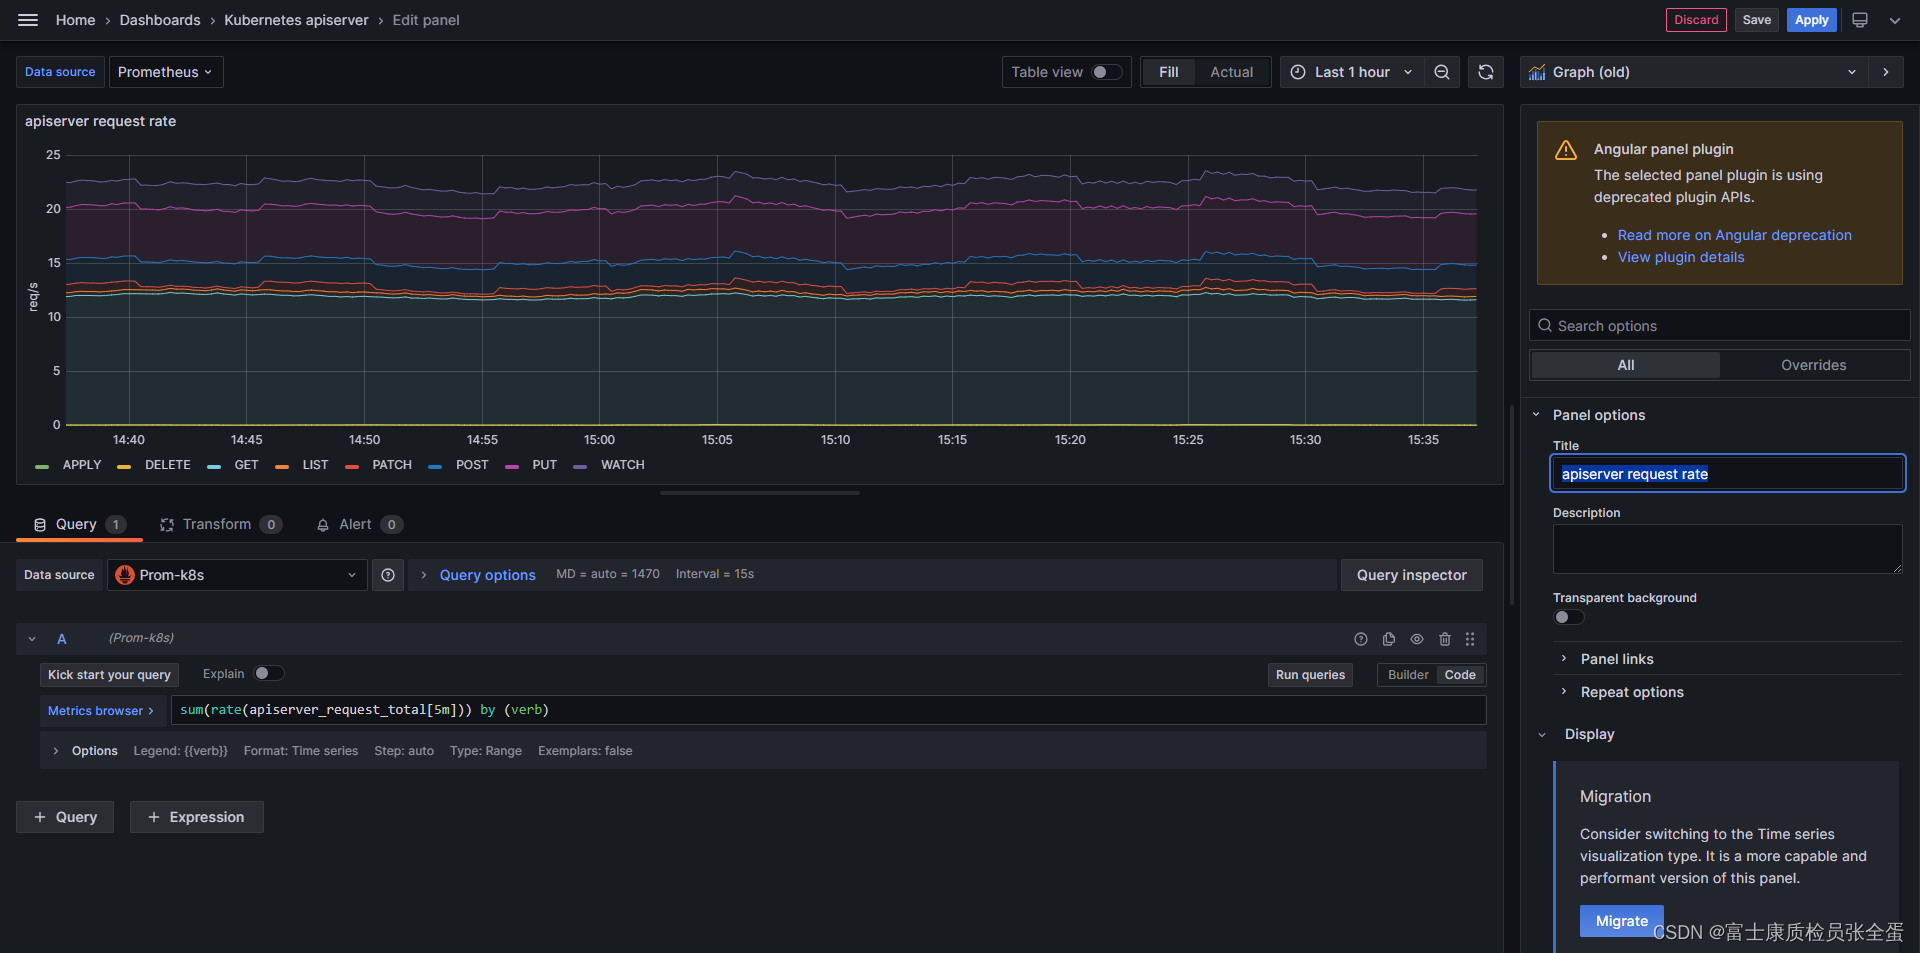Click the Graph (old) visualization icon
The width and height of the screenshot is (1920, 953).
coord(1537,72)
